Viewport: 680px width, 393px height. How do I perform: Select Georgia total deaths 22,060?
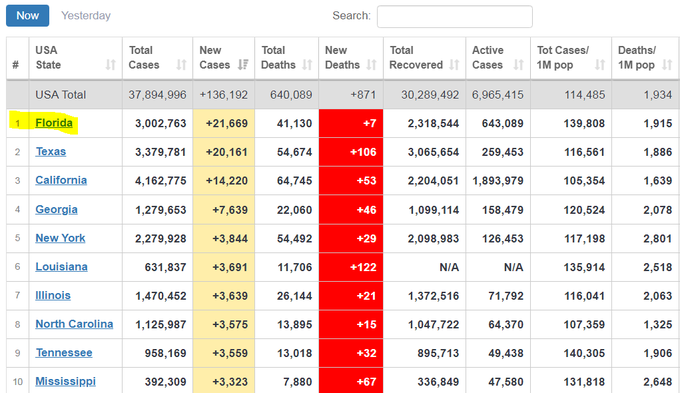click(x=294, y=210)
